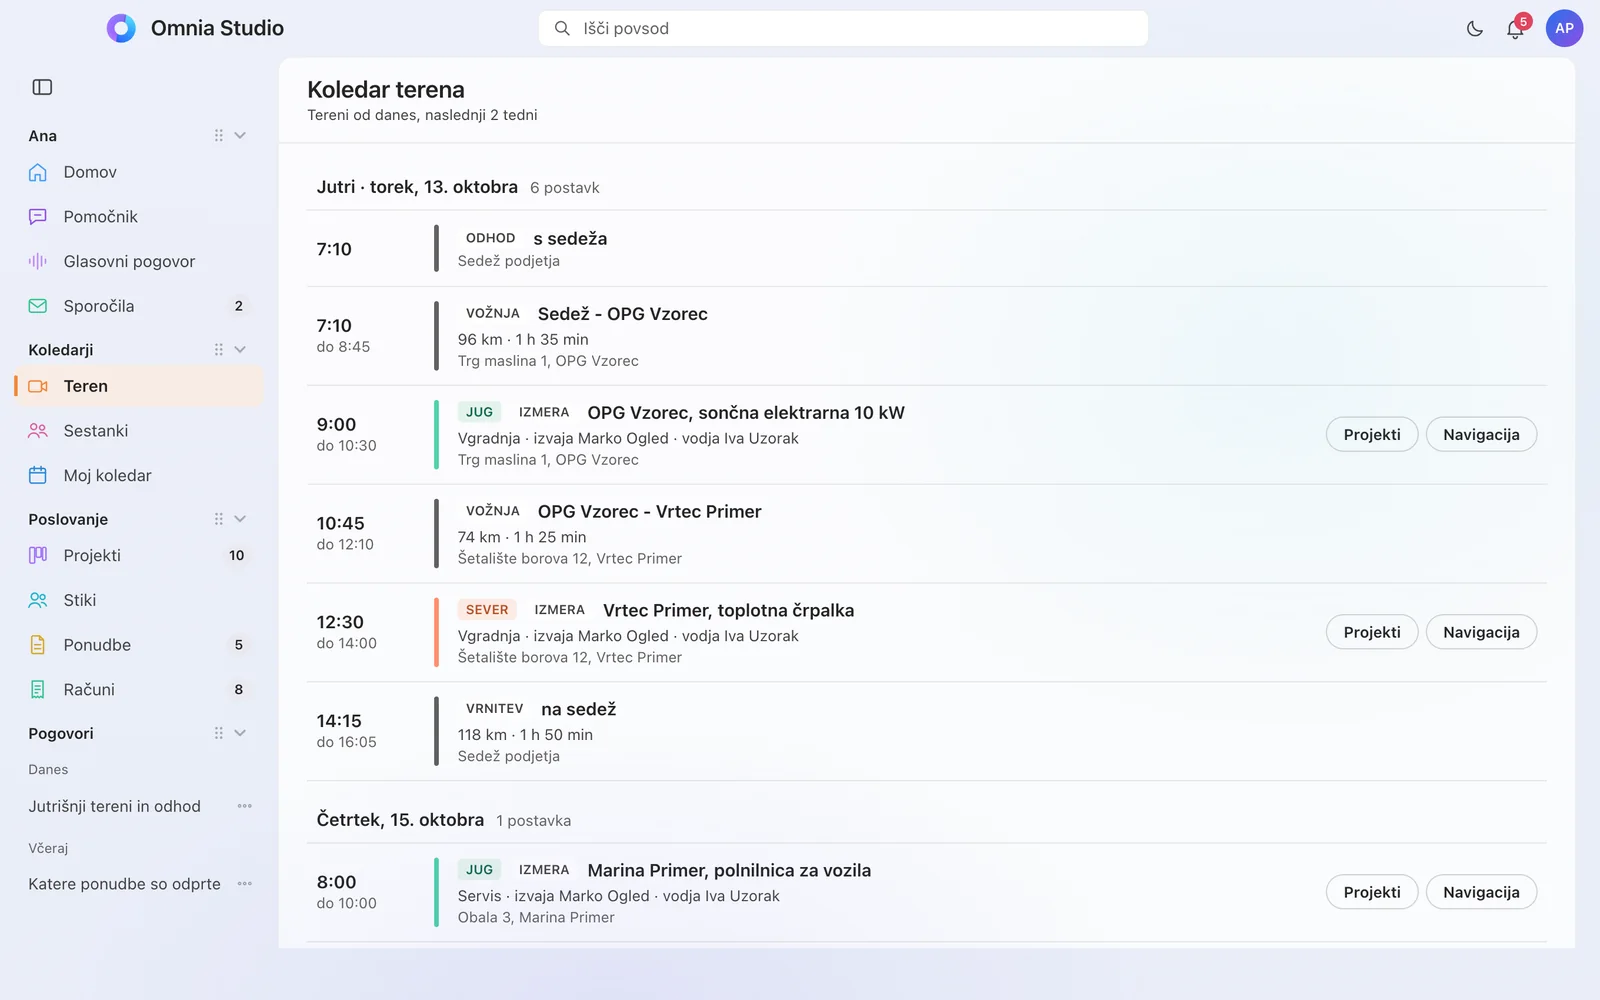This screenshot has height=1000, width=1600.
Task: Click the Računi receipt icon
Action: coord(38,689)
